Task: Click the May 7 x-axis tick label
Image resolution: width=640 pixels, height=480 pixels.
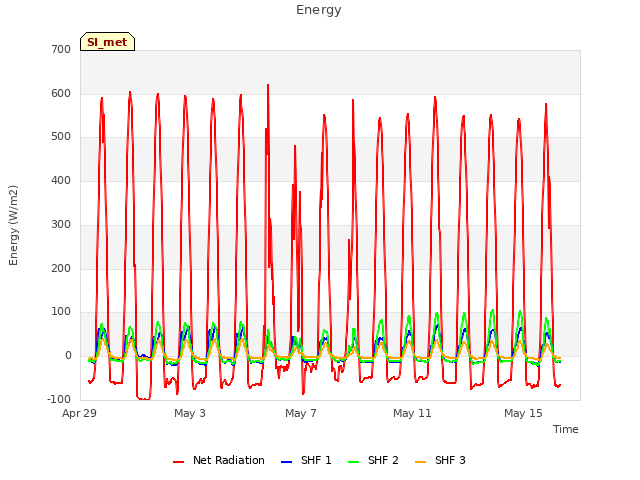Action: pyautogui.click(x=301, y=413)
